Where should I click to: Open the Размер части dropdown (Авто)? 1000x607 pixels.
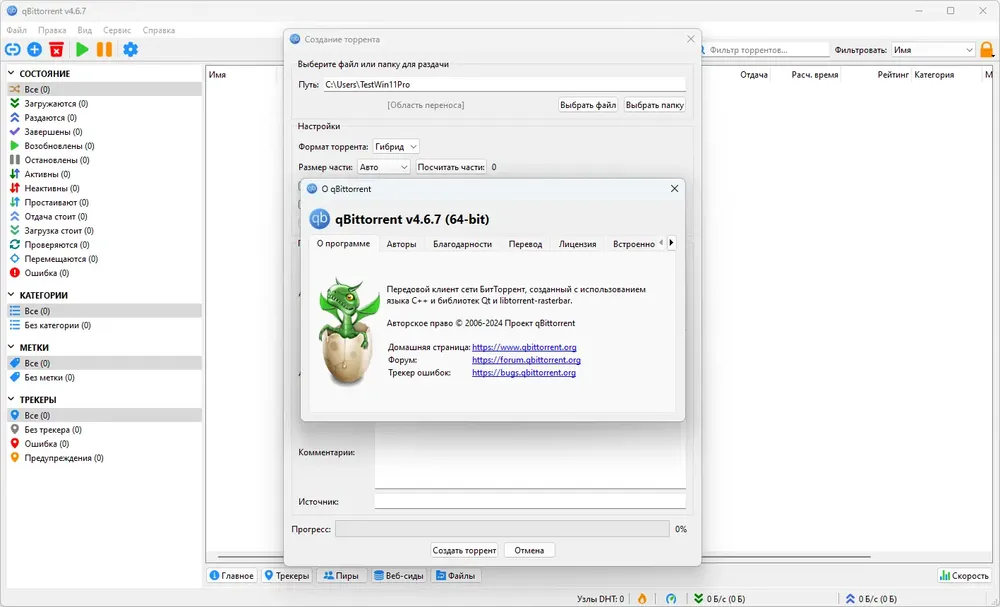pos(384,167)
